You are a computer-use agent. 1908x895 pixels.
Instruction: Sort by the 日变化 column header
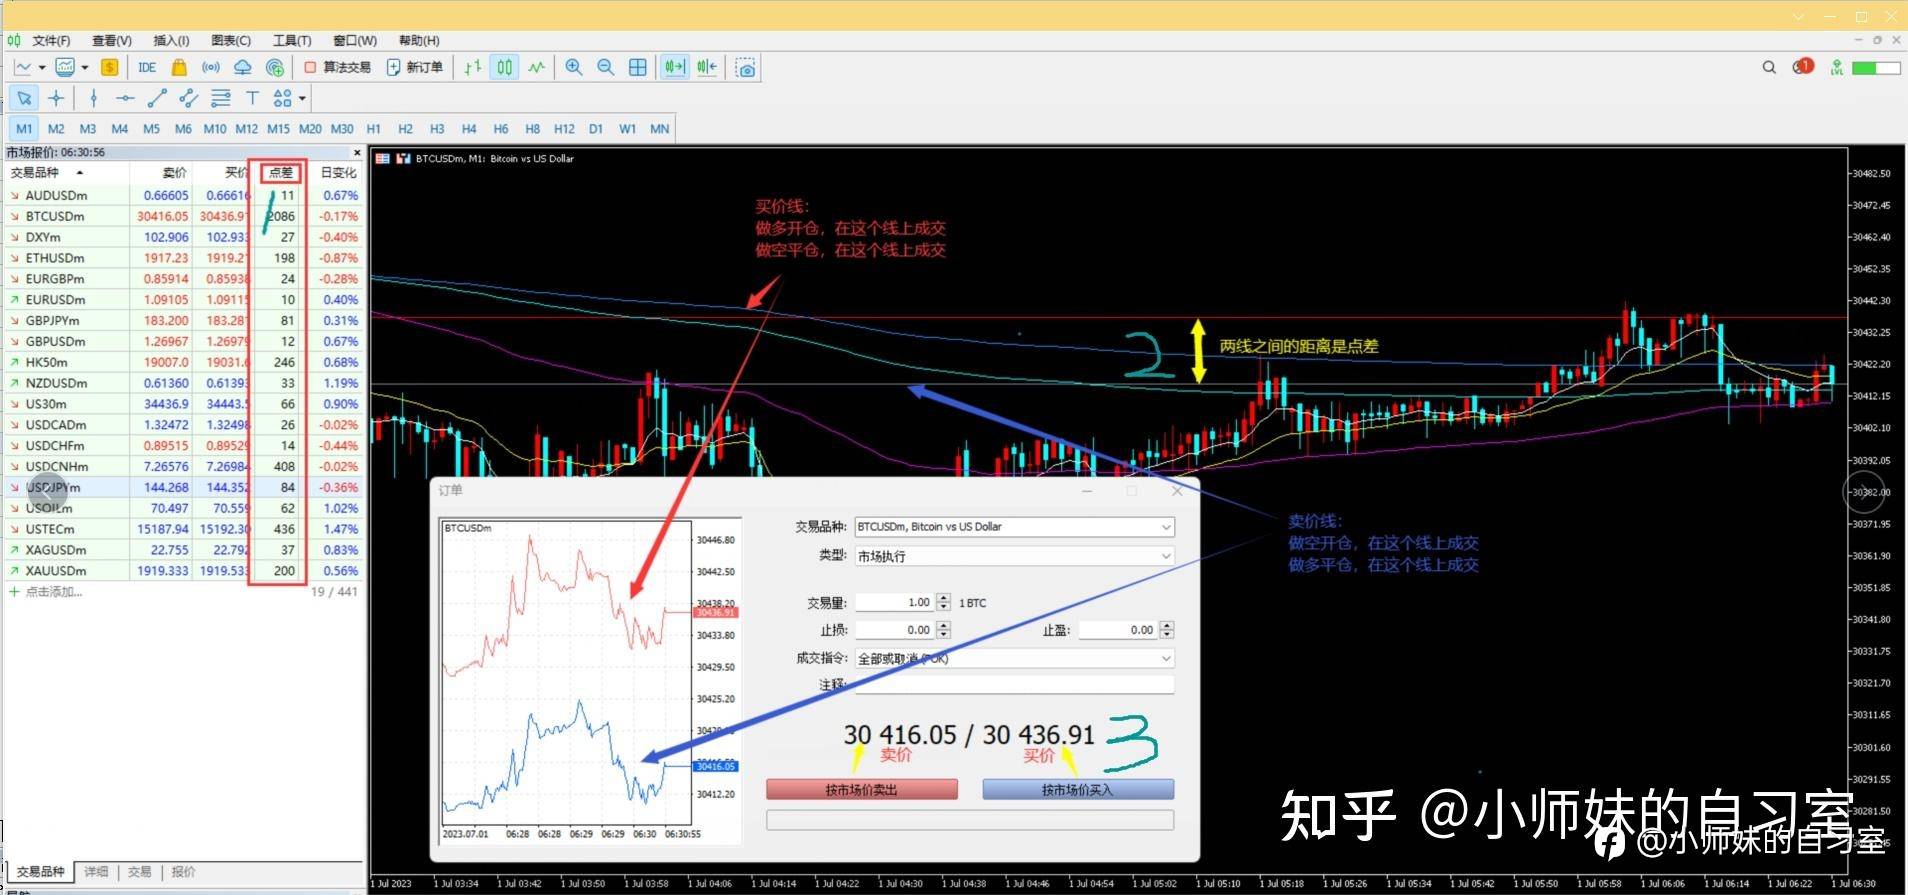pos(338,173)
